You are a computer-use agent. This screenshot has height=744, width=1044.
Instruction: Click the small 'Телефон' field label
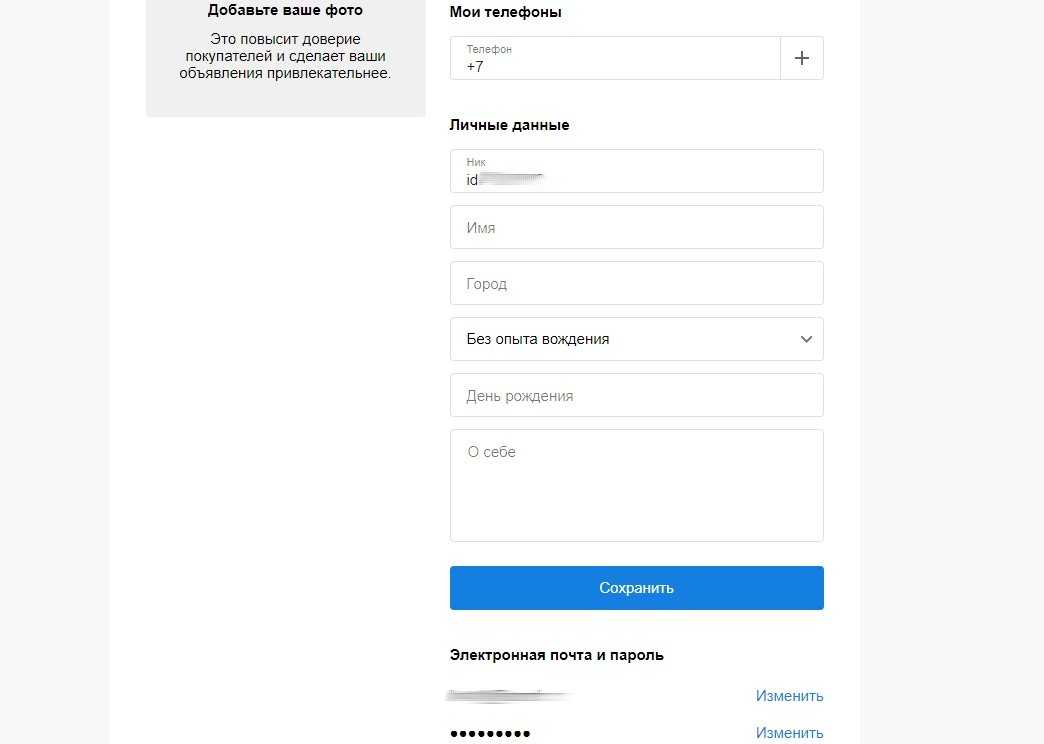(489, 49)
